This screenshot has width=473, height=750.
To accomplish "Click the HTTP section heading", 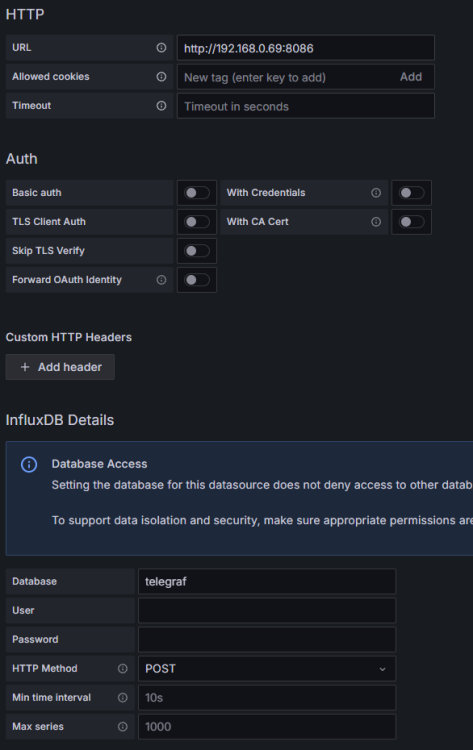I will (x=25, y=14).
